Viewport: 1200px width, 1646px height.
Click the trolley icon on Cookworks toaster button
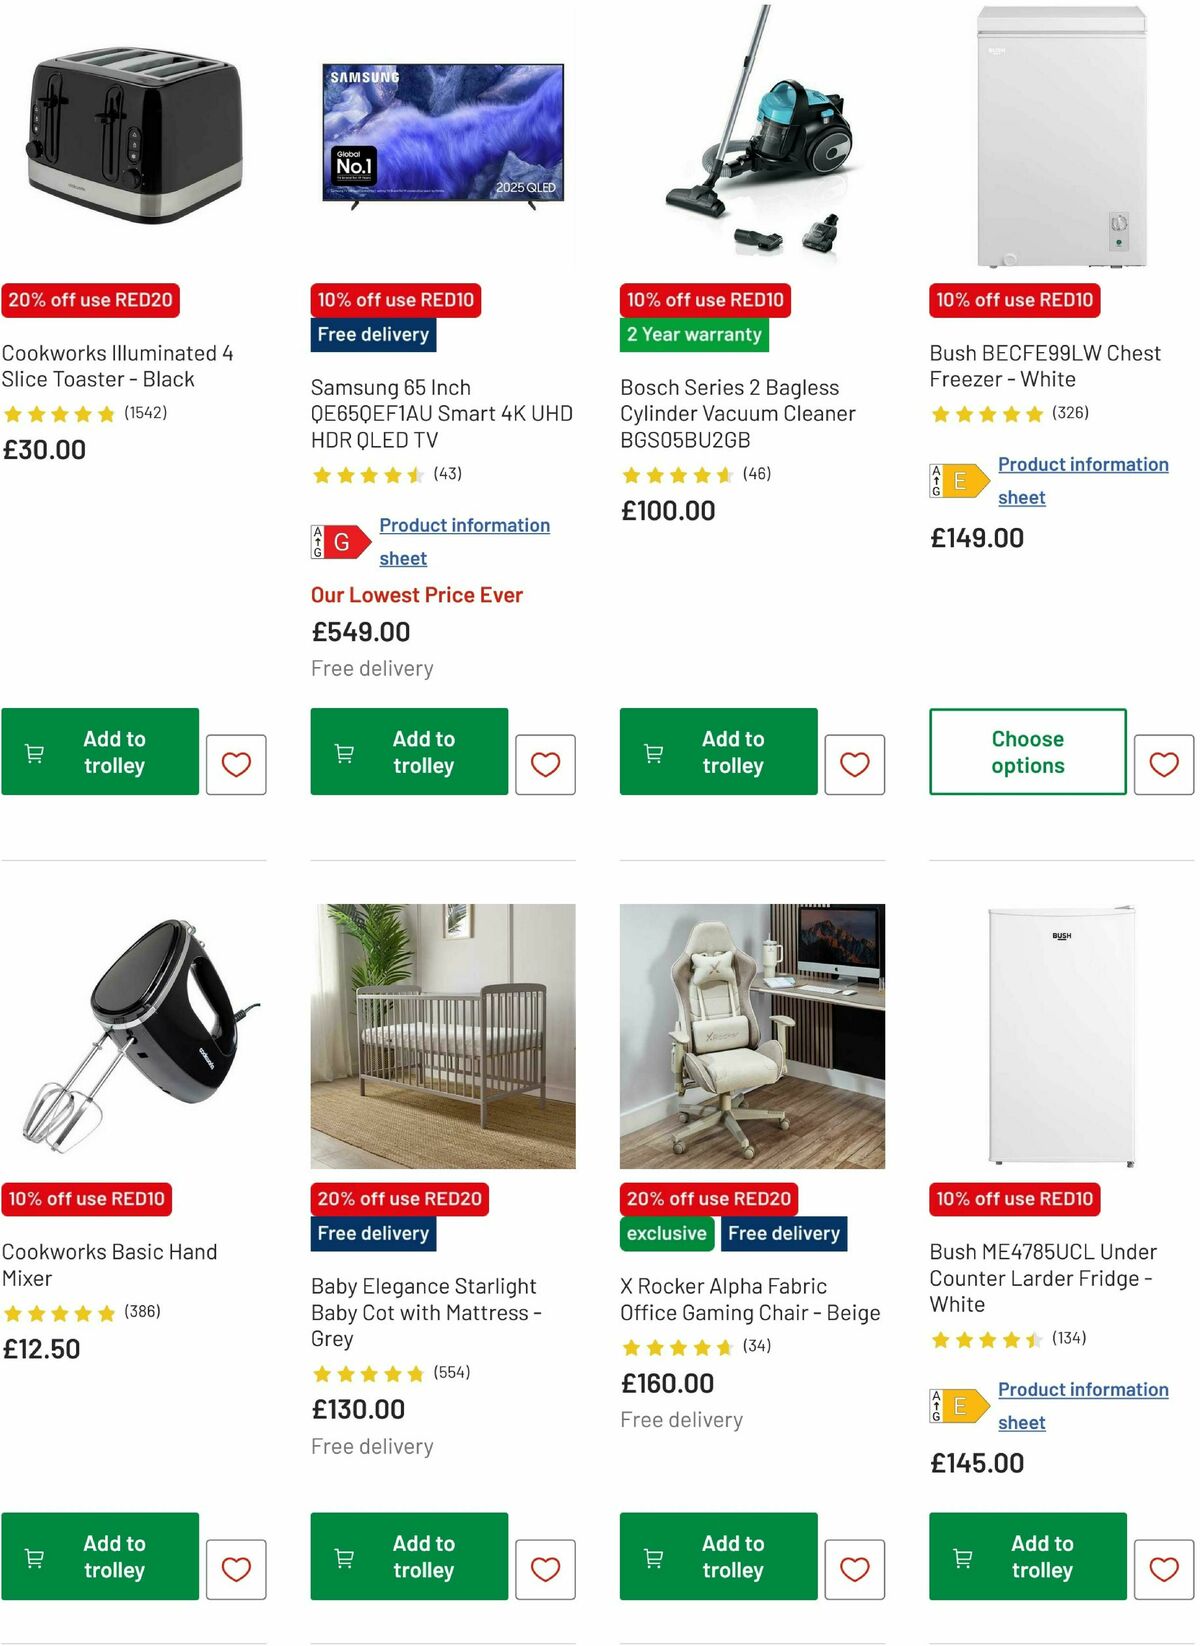[x=33, y=752]
